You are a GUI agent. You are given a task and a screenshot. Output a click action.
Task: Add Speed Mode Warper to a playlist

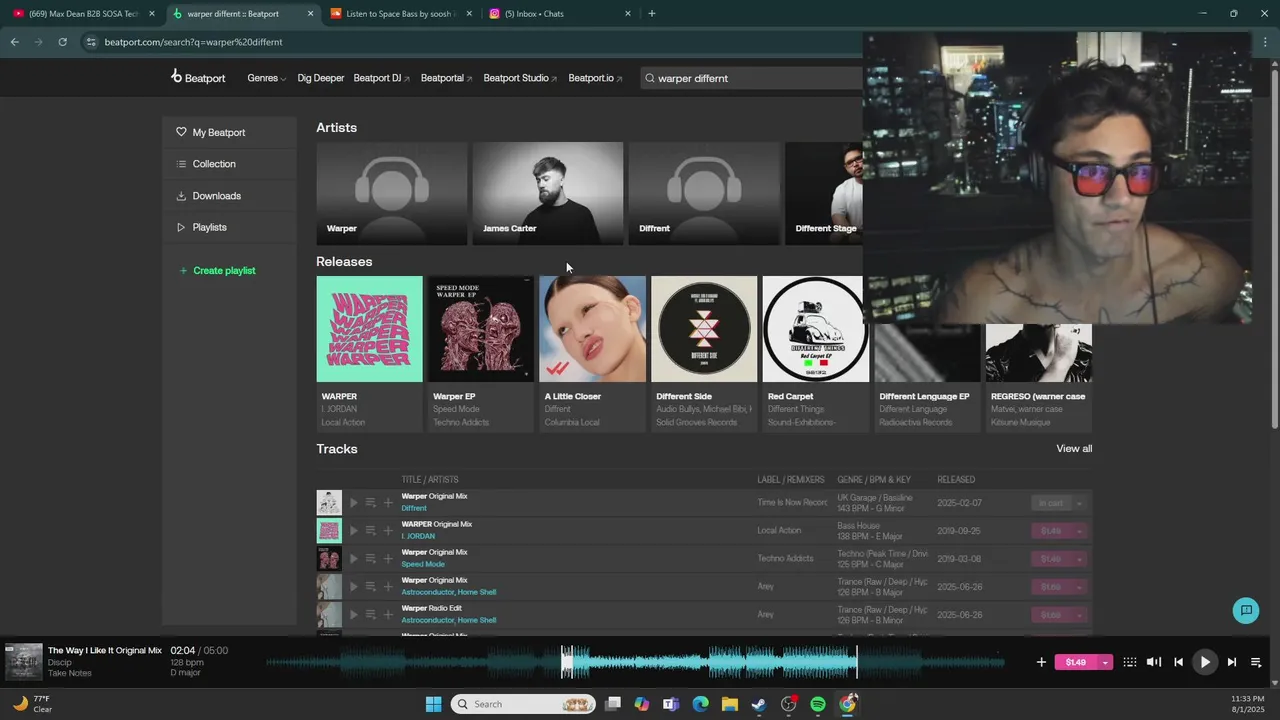388,559
